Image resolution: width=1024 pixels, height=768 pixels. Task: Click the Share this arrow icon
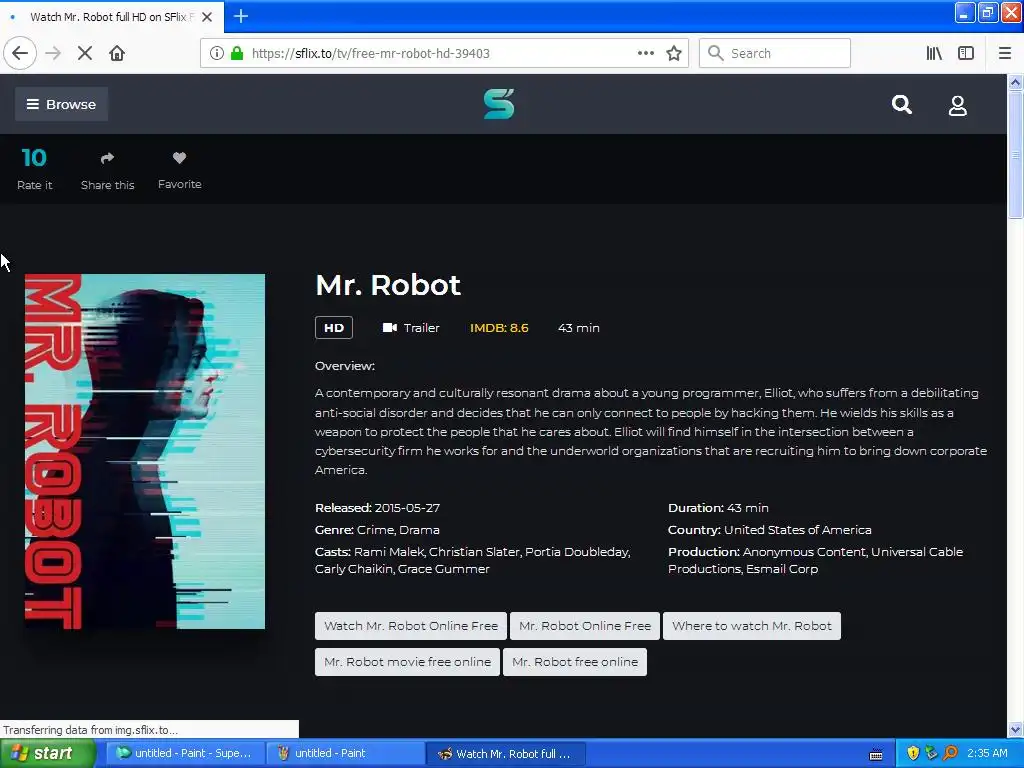107,158
